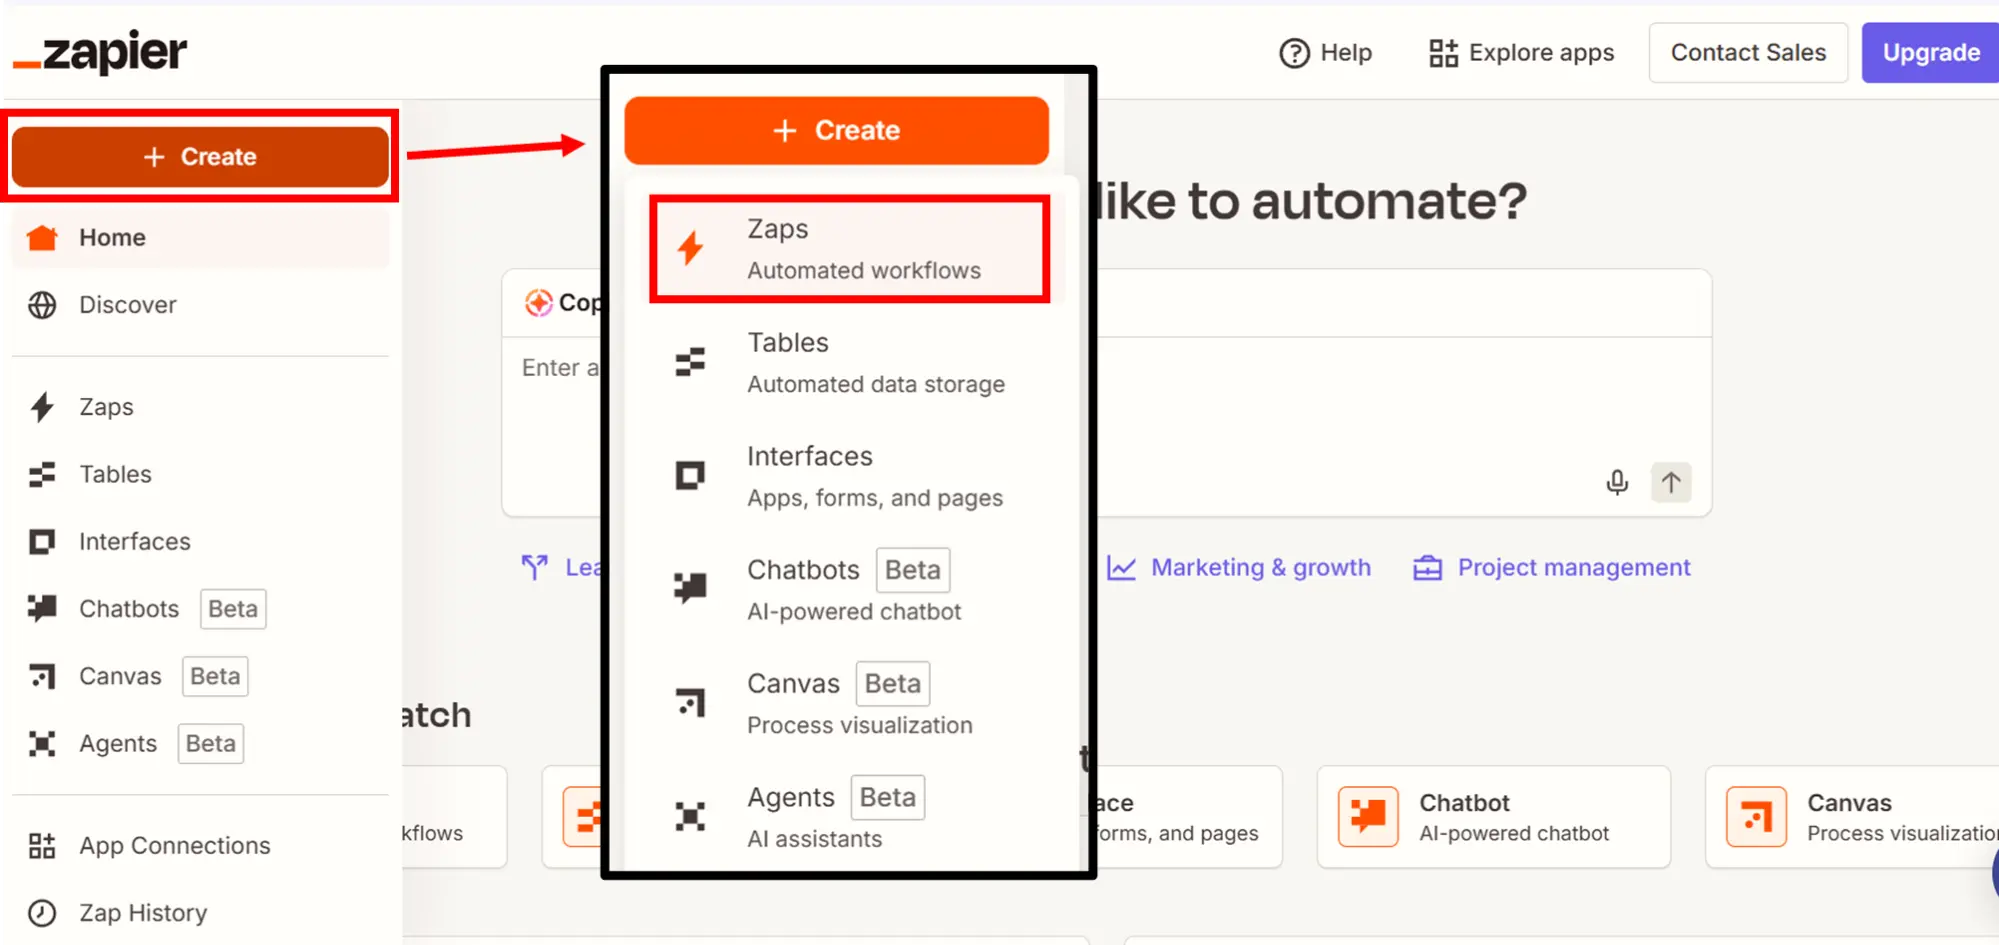The width and height of the screenshot is (1999, 945).
Task: Click the Explore apps grid icon
Action: pyautogui.click(x=1443, y=53)
